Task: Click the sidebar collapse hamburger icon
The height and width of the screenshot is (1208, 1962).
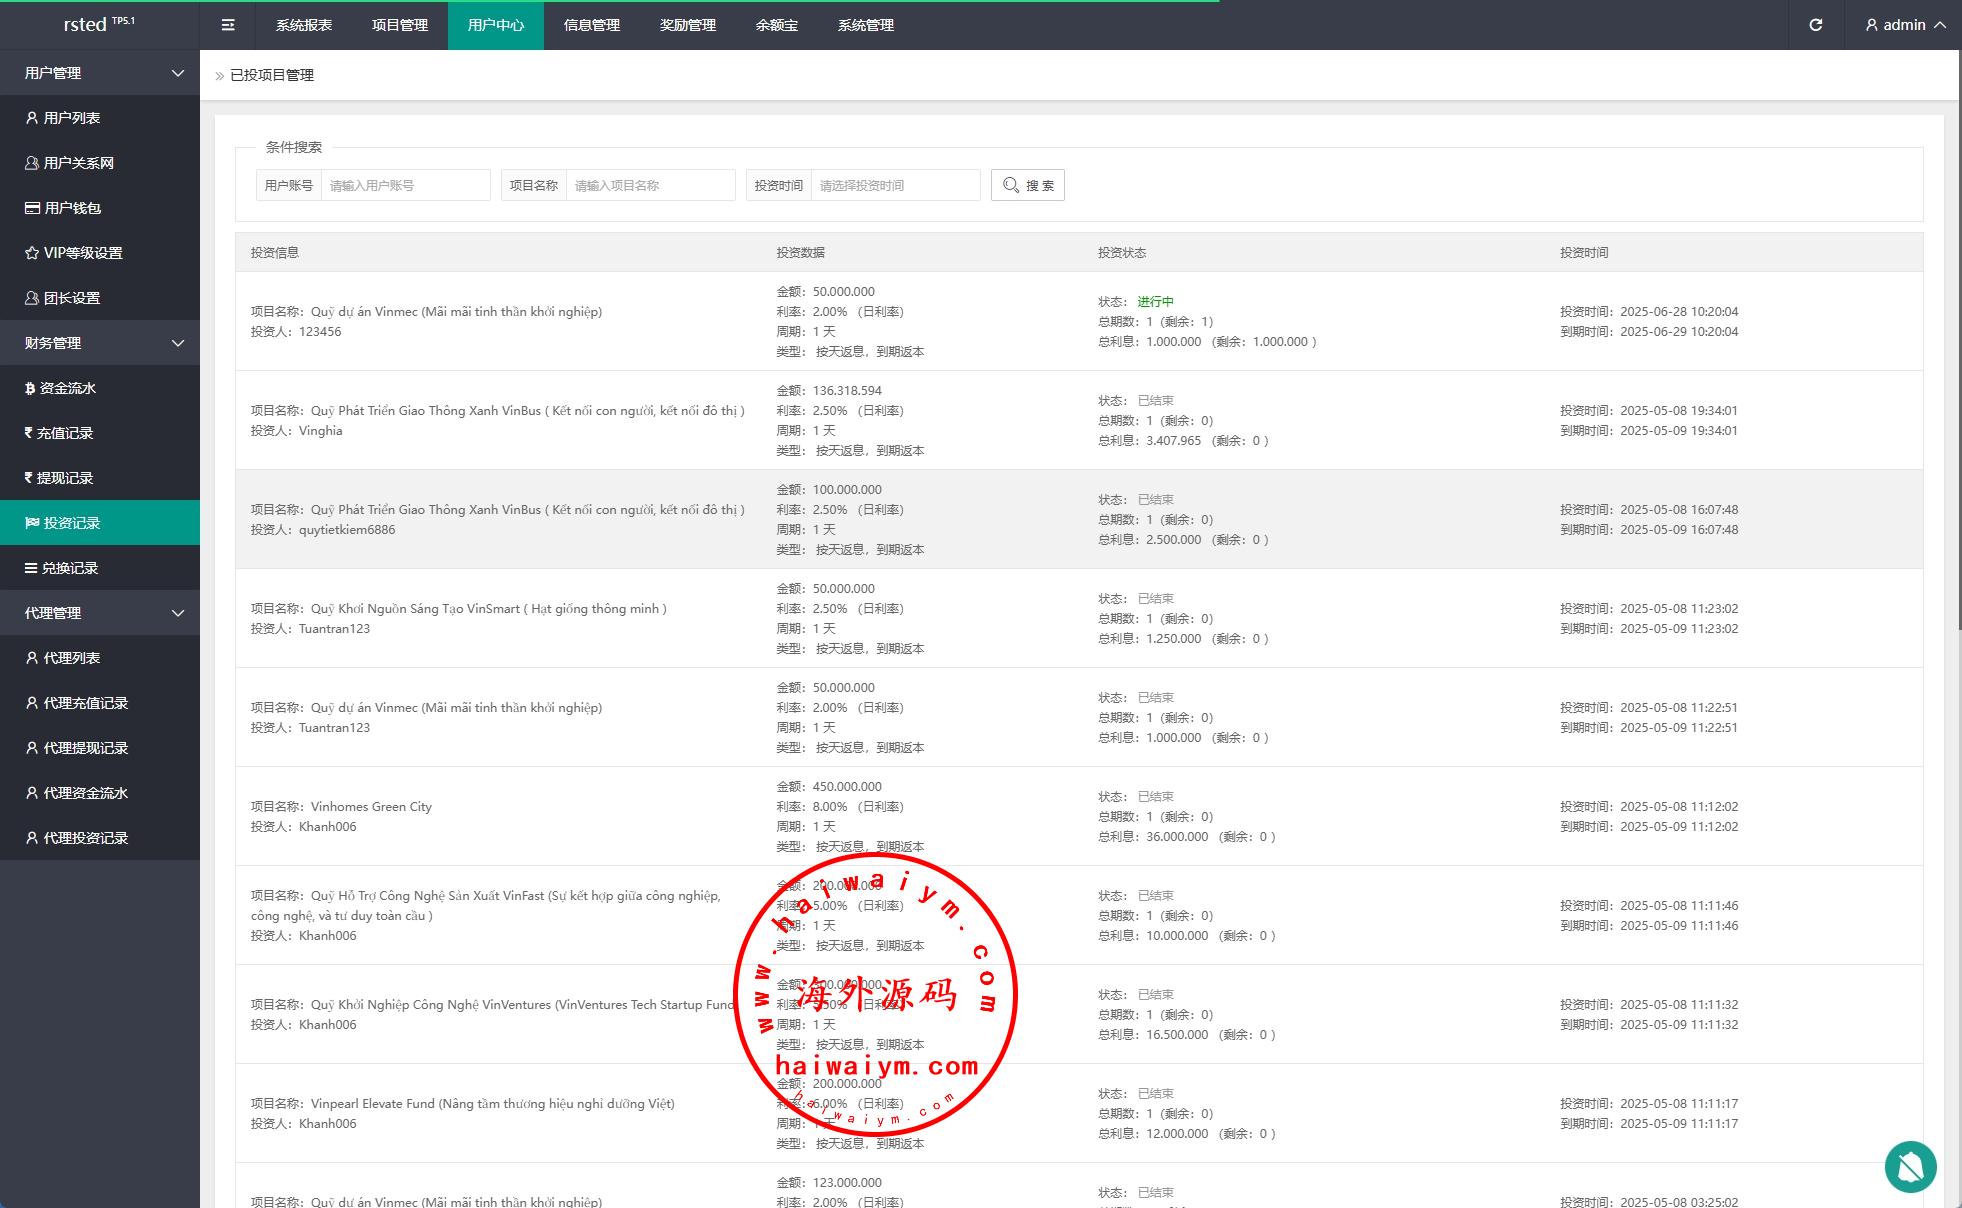Action: click(x=228, y=25)
